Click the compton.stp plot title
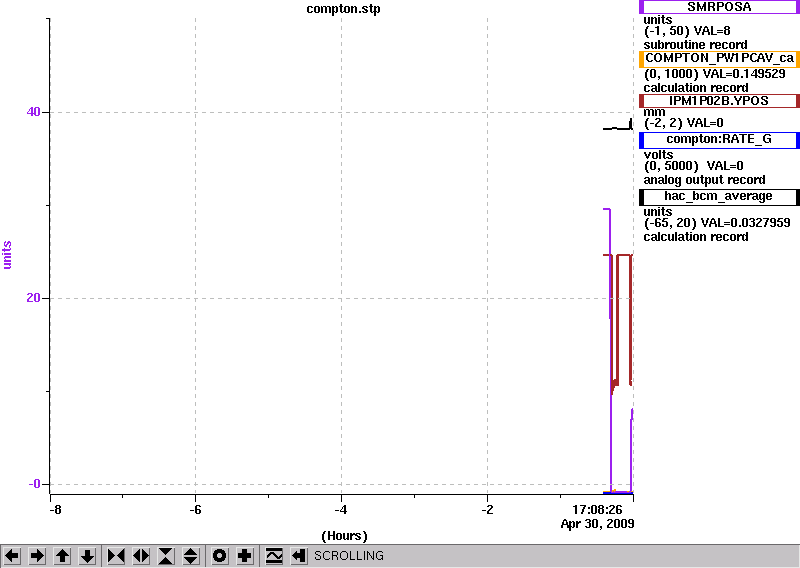Image resolution: width=800 pixels, height=568 pixels. [x=343, y=9]
